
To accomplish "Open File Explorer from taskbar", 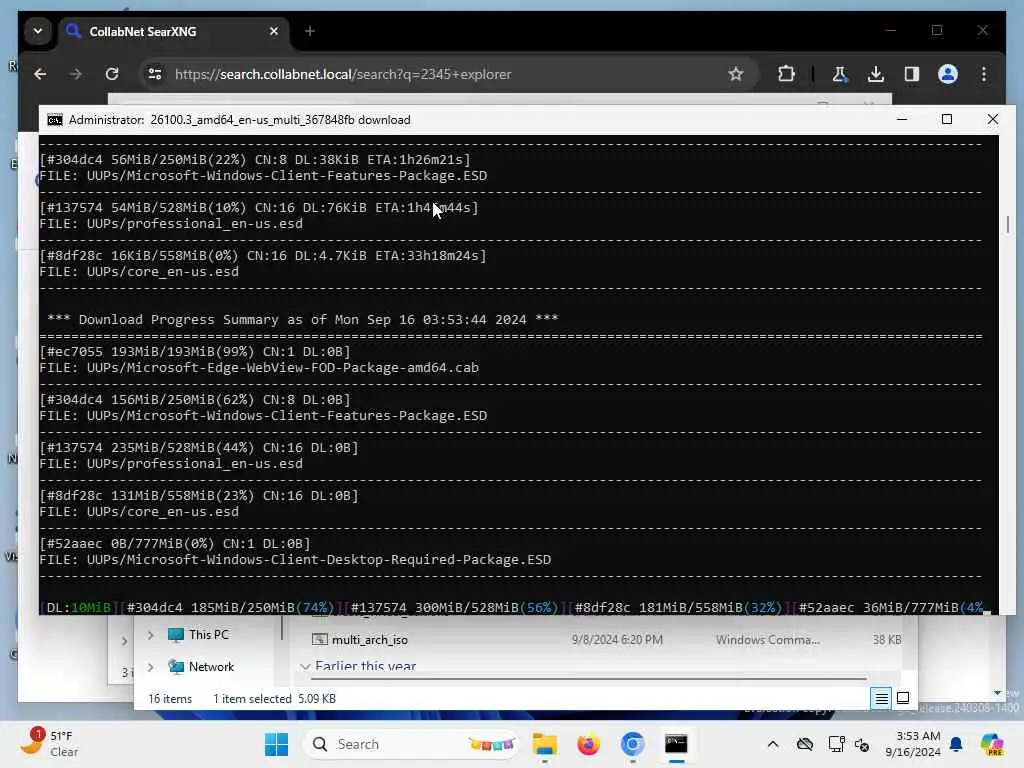I will [x=544, y=744].
